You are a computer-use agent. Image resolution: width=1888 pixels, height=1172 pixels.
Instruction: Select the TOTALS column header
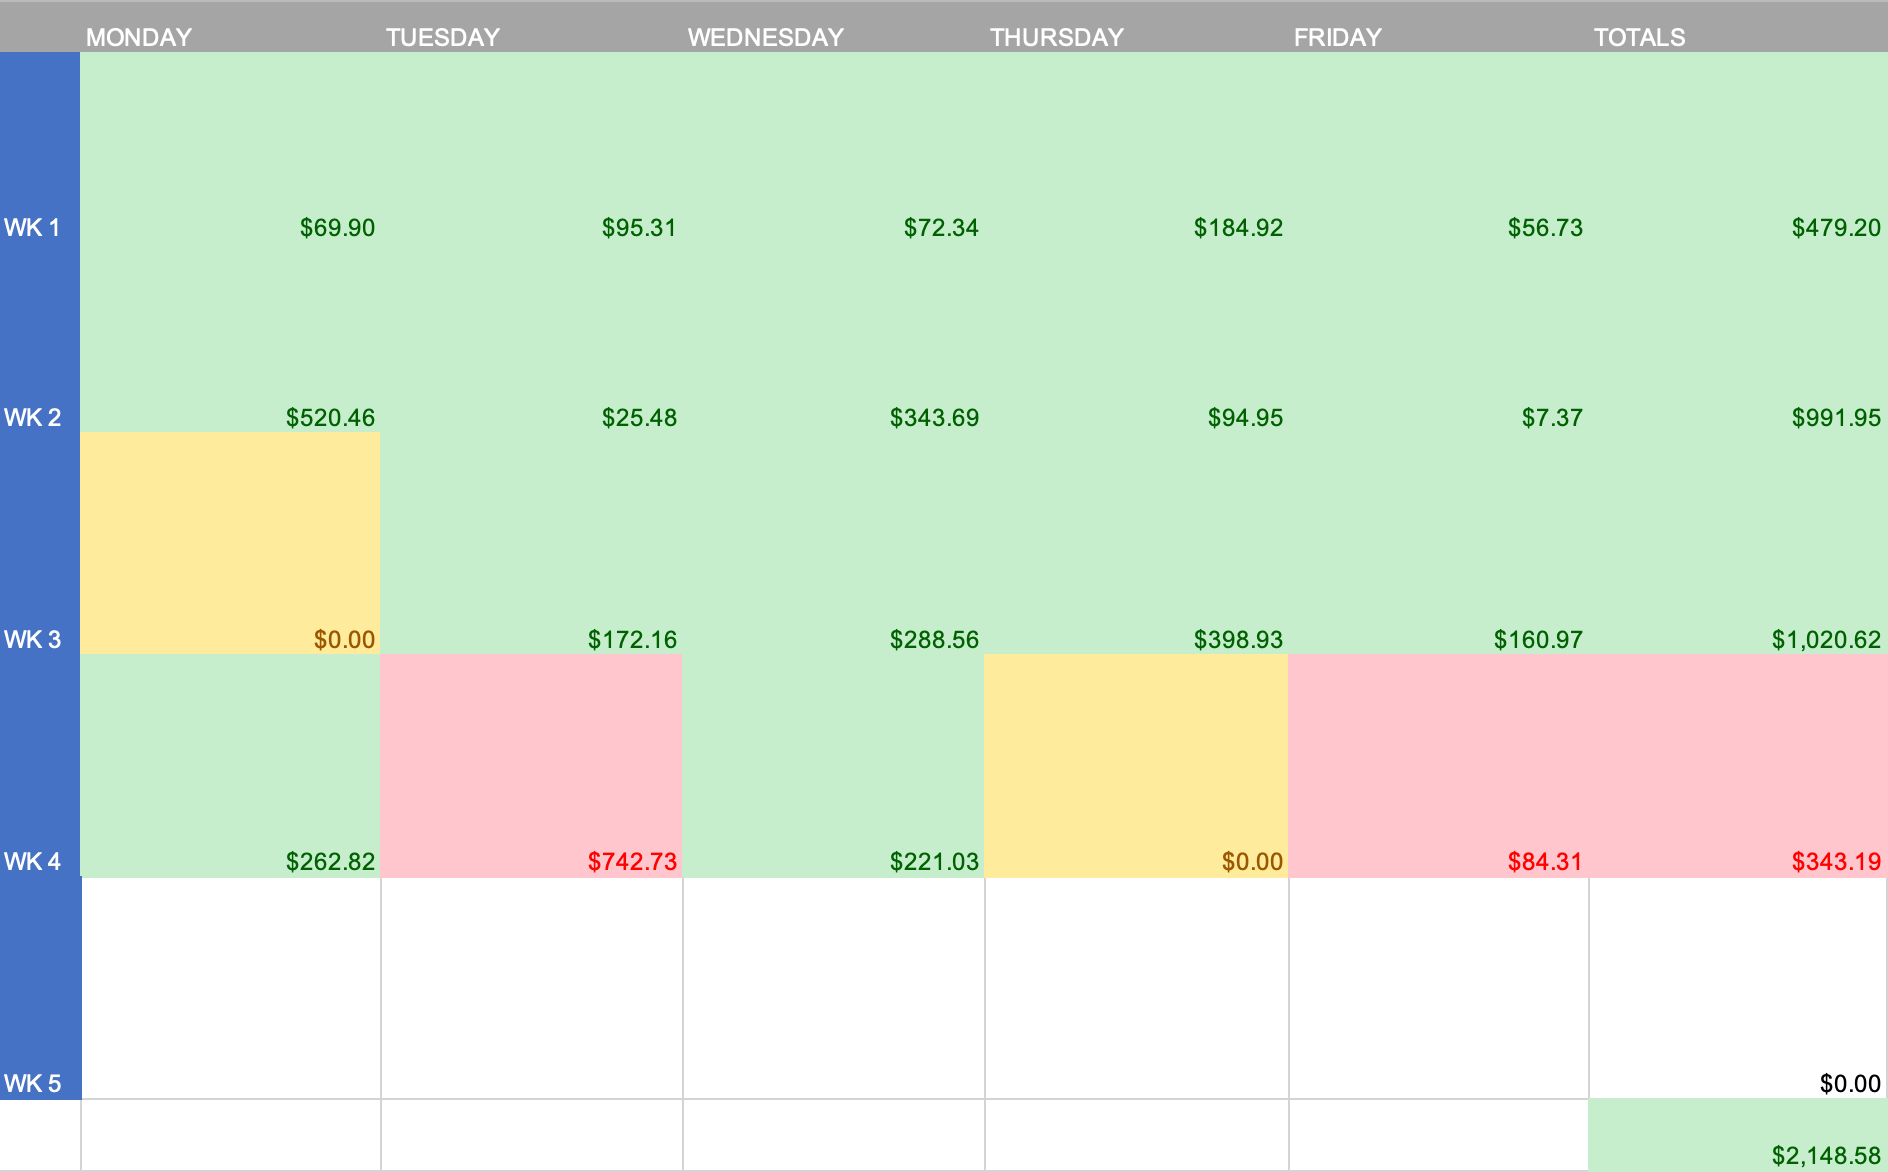pyautogui.click(x=1640, y=37)
